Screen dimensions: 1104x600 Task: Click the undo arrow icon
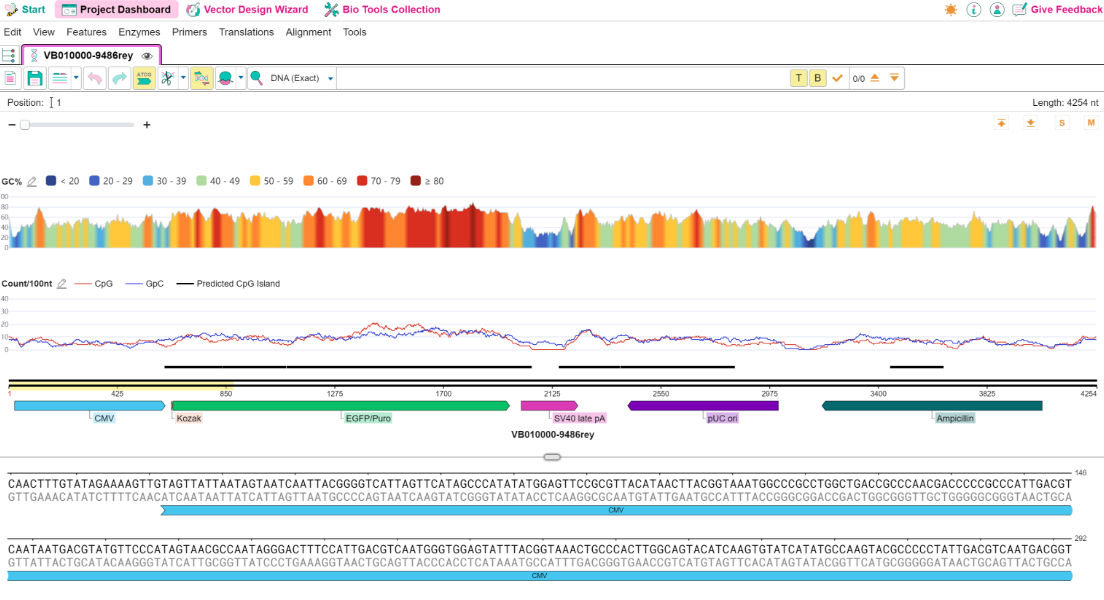[x=94, y=78]
